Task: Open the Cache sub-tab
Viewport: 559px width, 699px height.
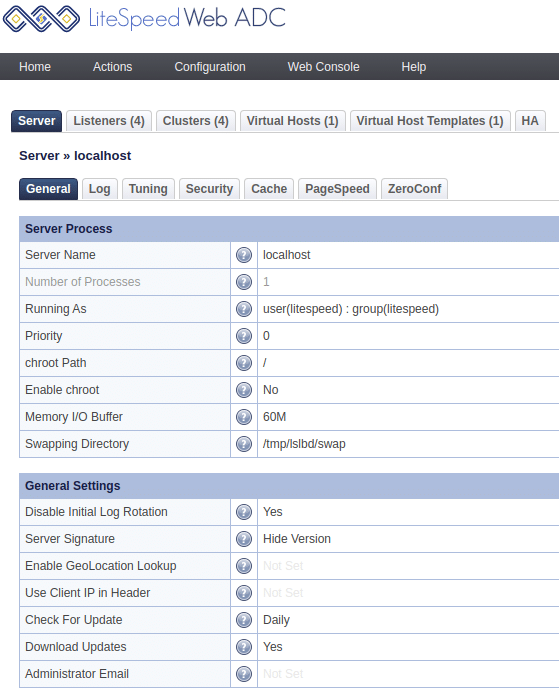Action: click(x=269, y=189)
